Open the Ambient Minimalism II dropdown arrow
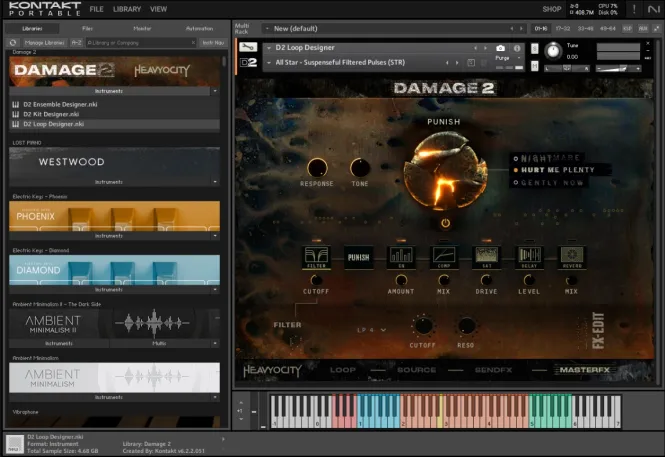Viewport: 665px width, 457px height. tap(215, 343)
